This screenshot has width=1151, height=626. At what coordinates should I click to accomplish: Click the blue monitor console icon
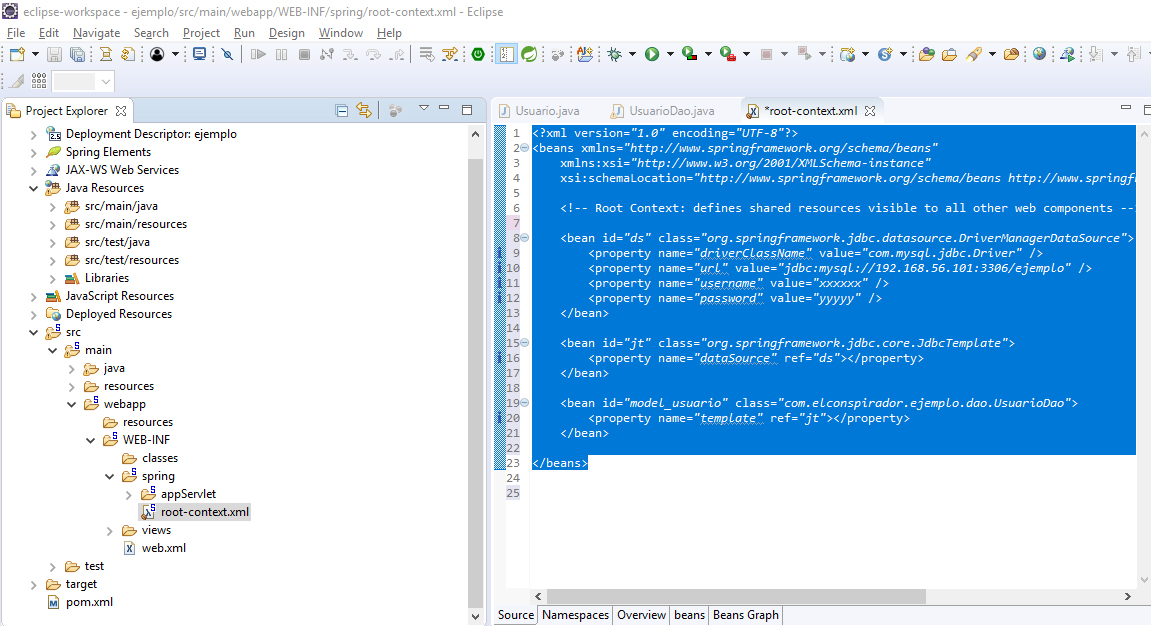pyautogui.click(x=199, y=54)
